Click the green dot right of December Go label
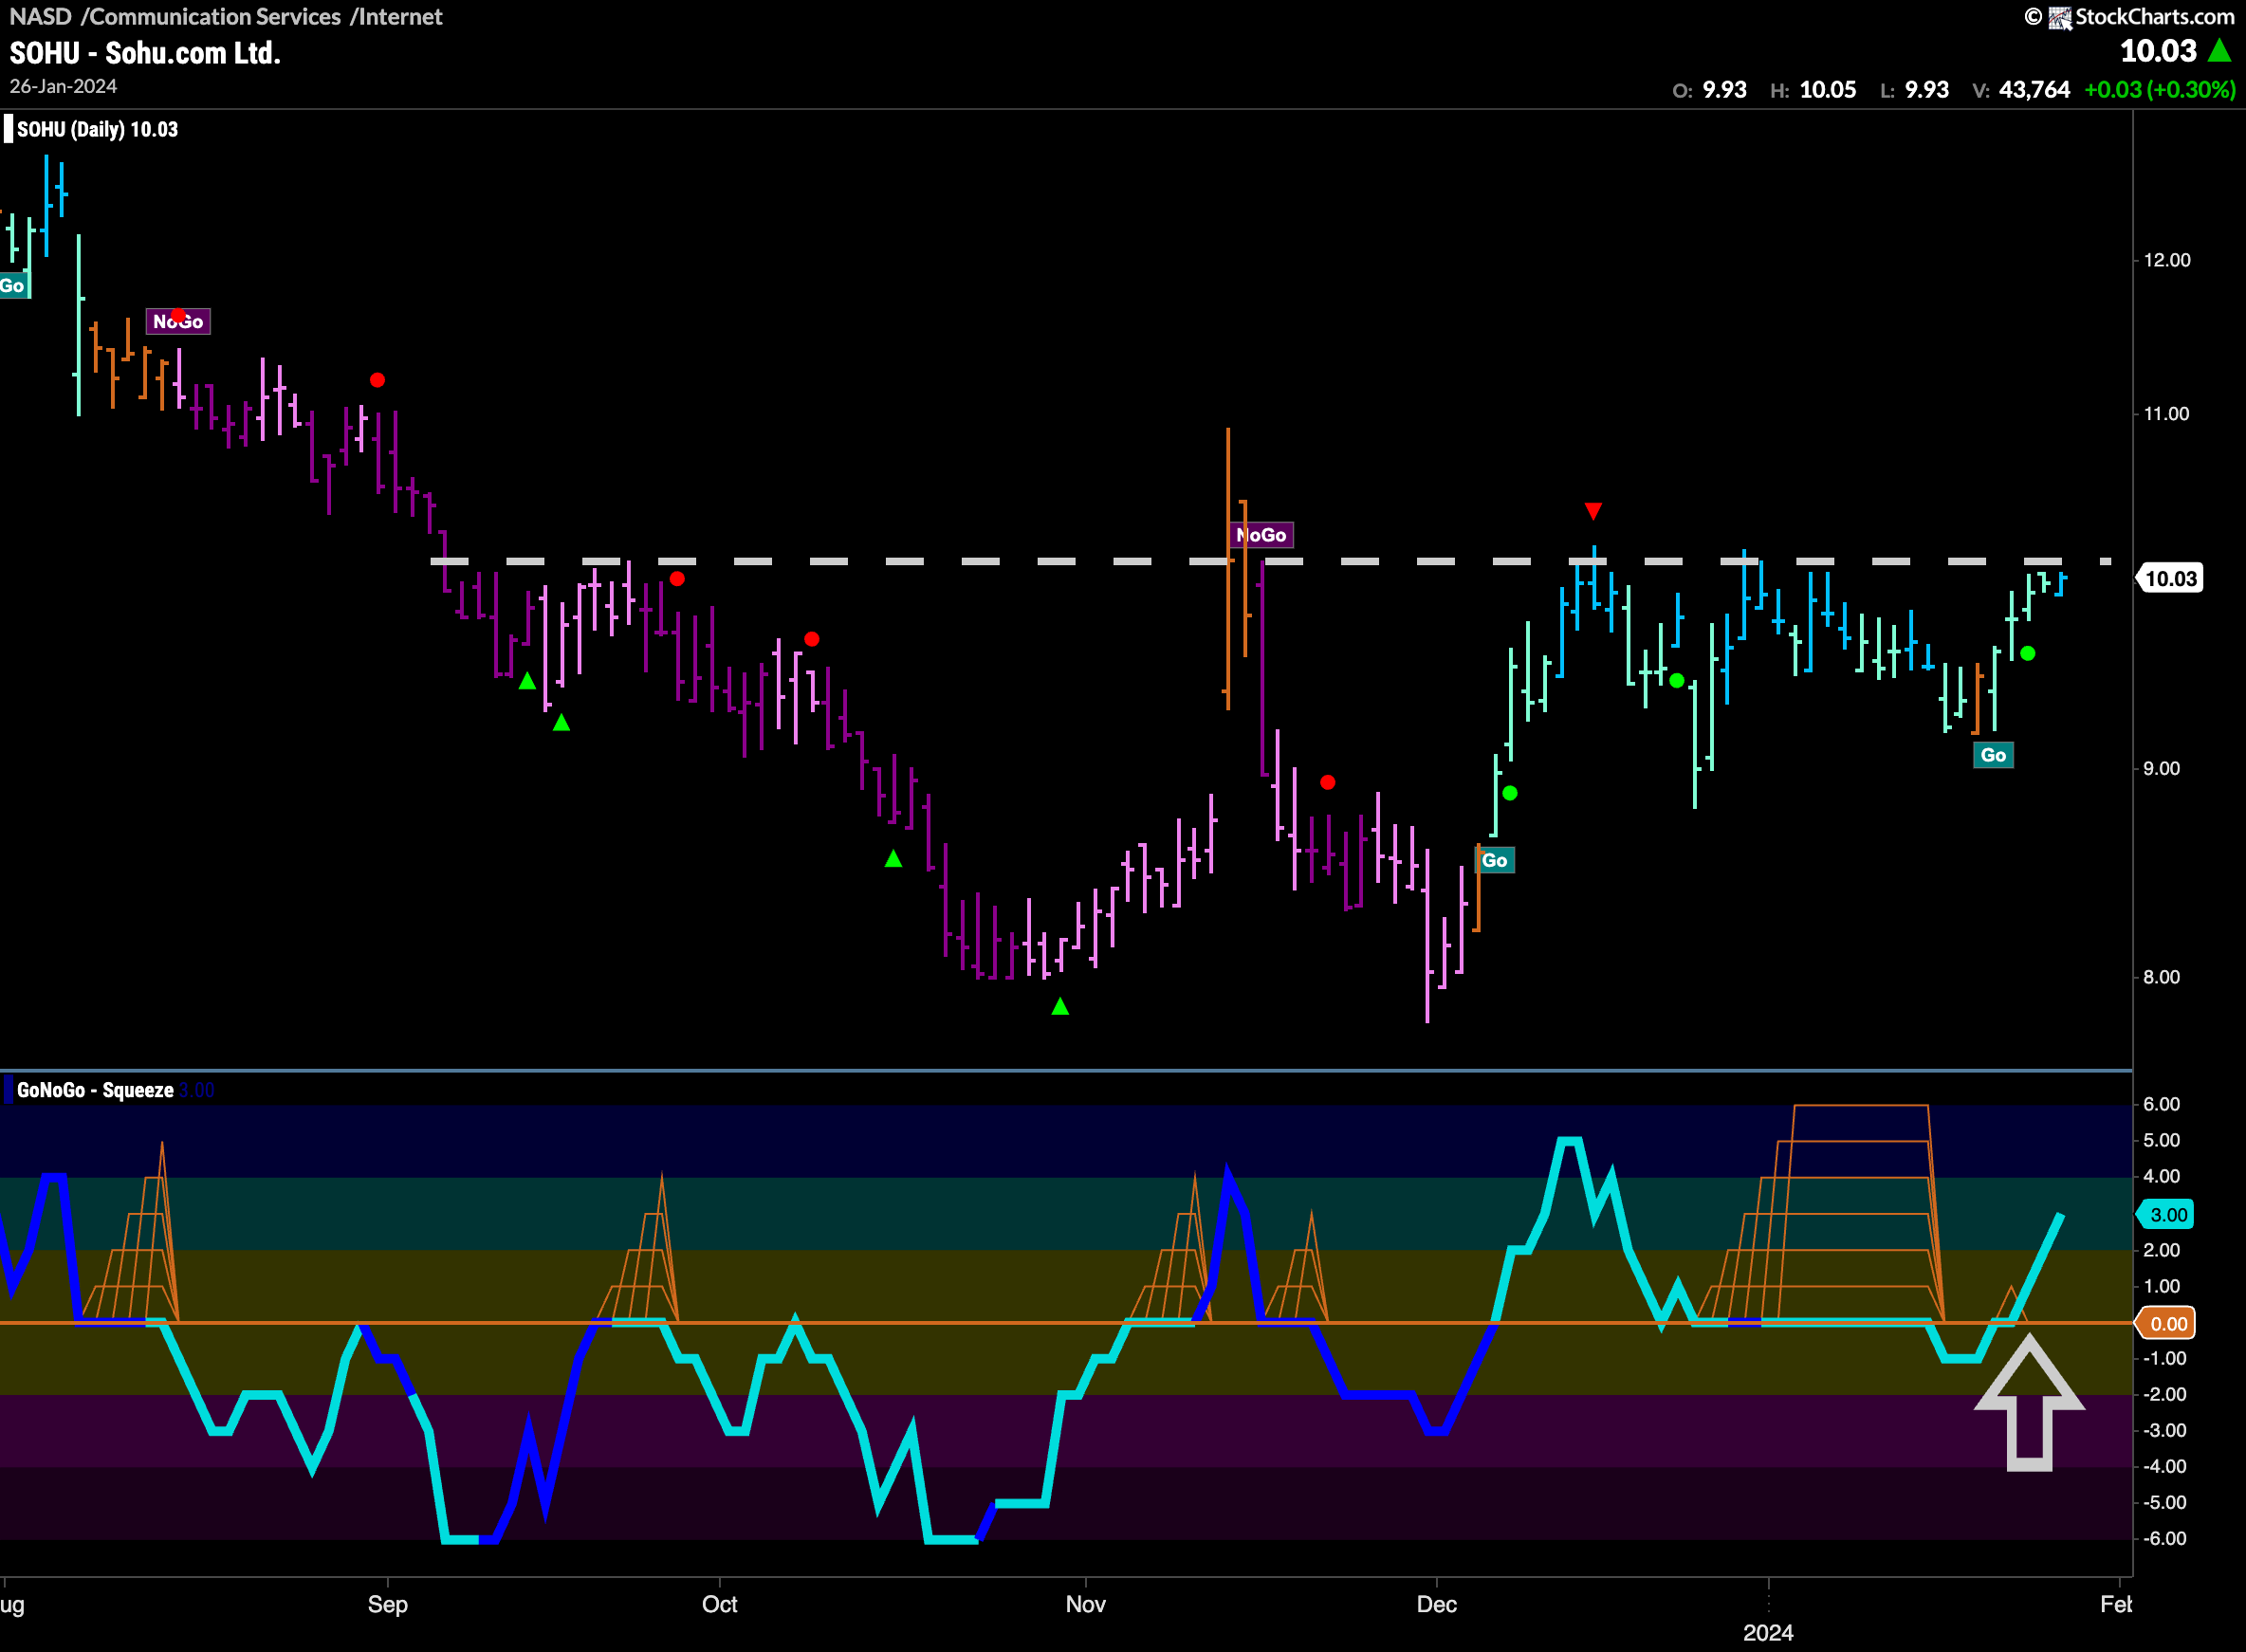 [1510, 793]
